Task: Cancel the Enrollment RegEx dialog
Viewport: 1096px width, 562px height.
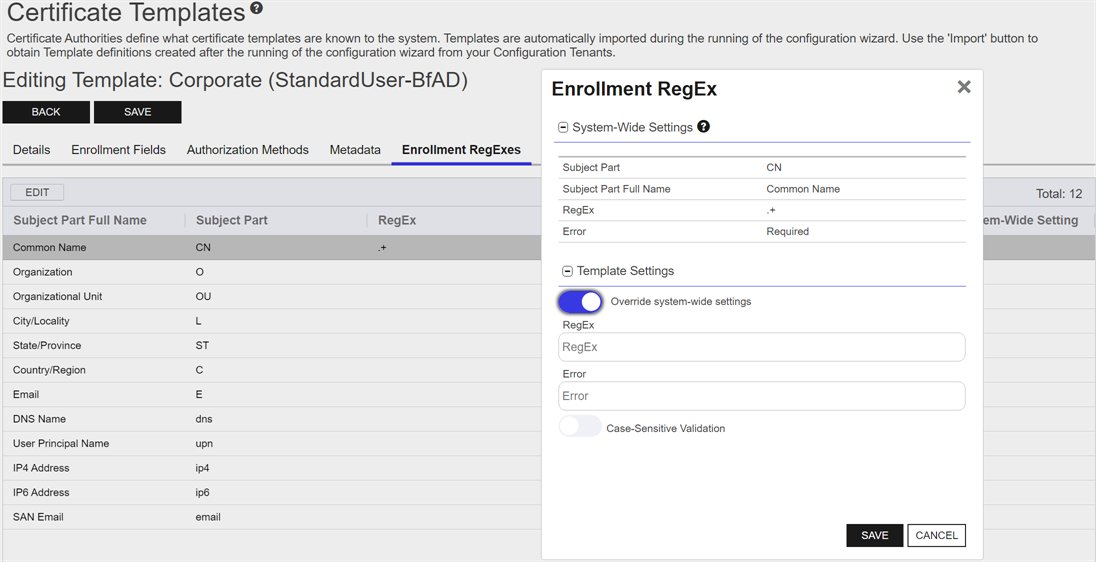Action: (936, 535)
